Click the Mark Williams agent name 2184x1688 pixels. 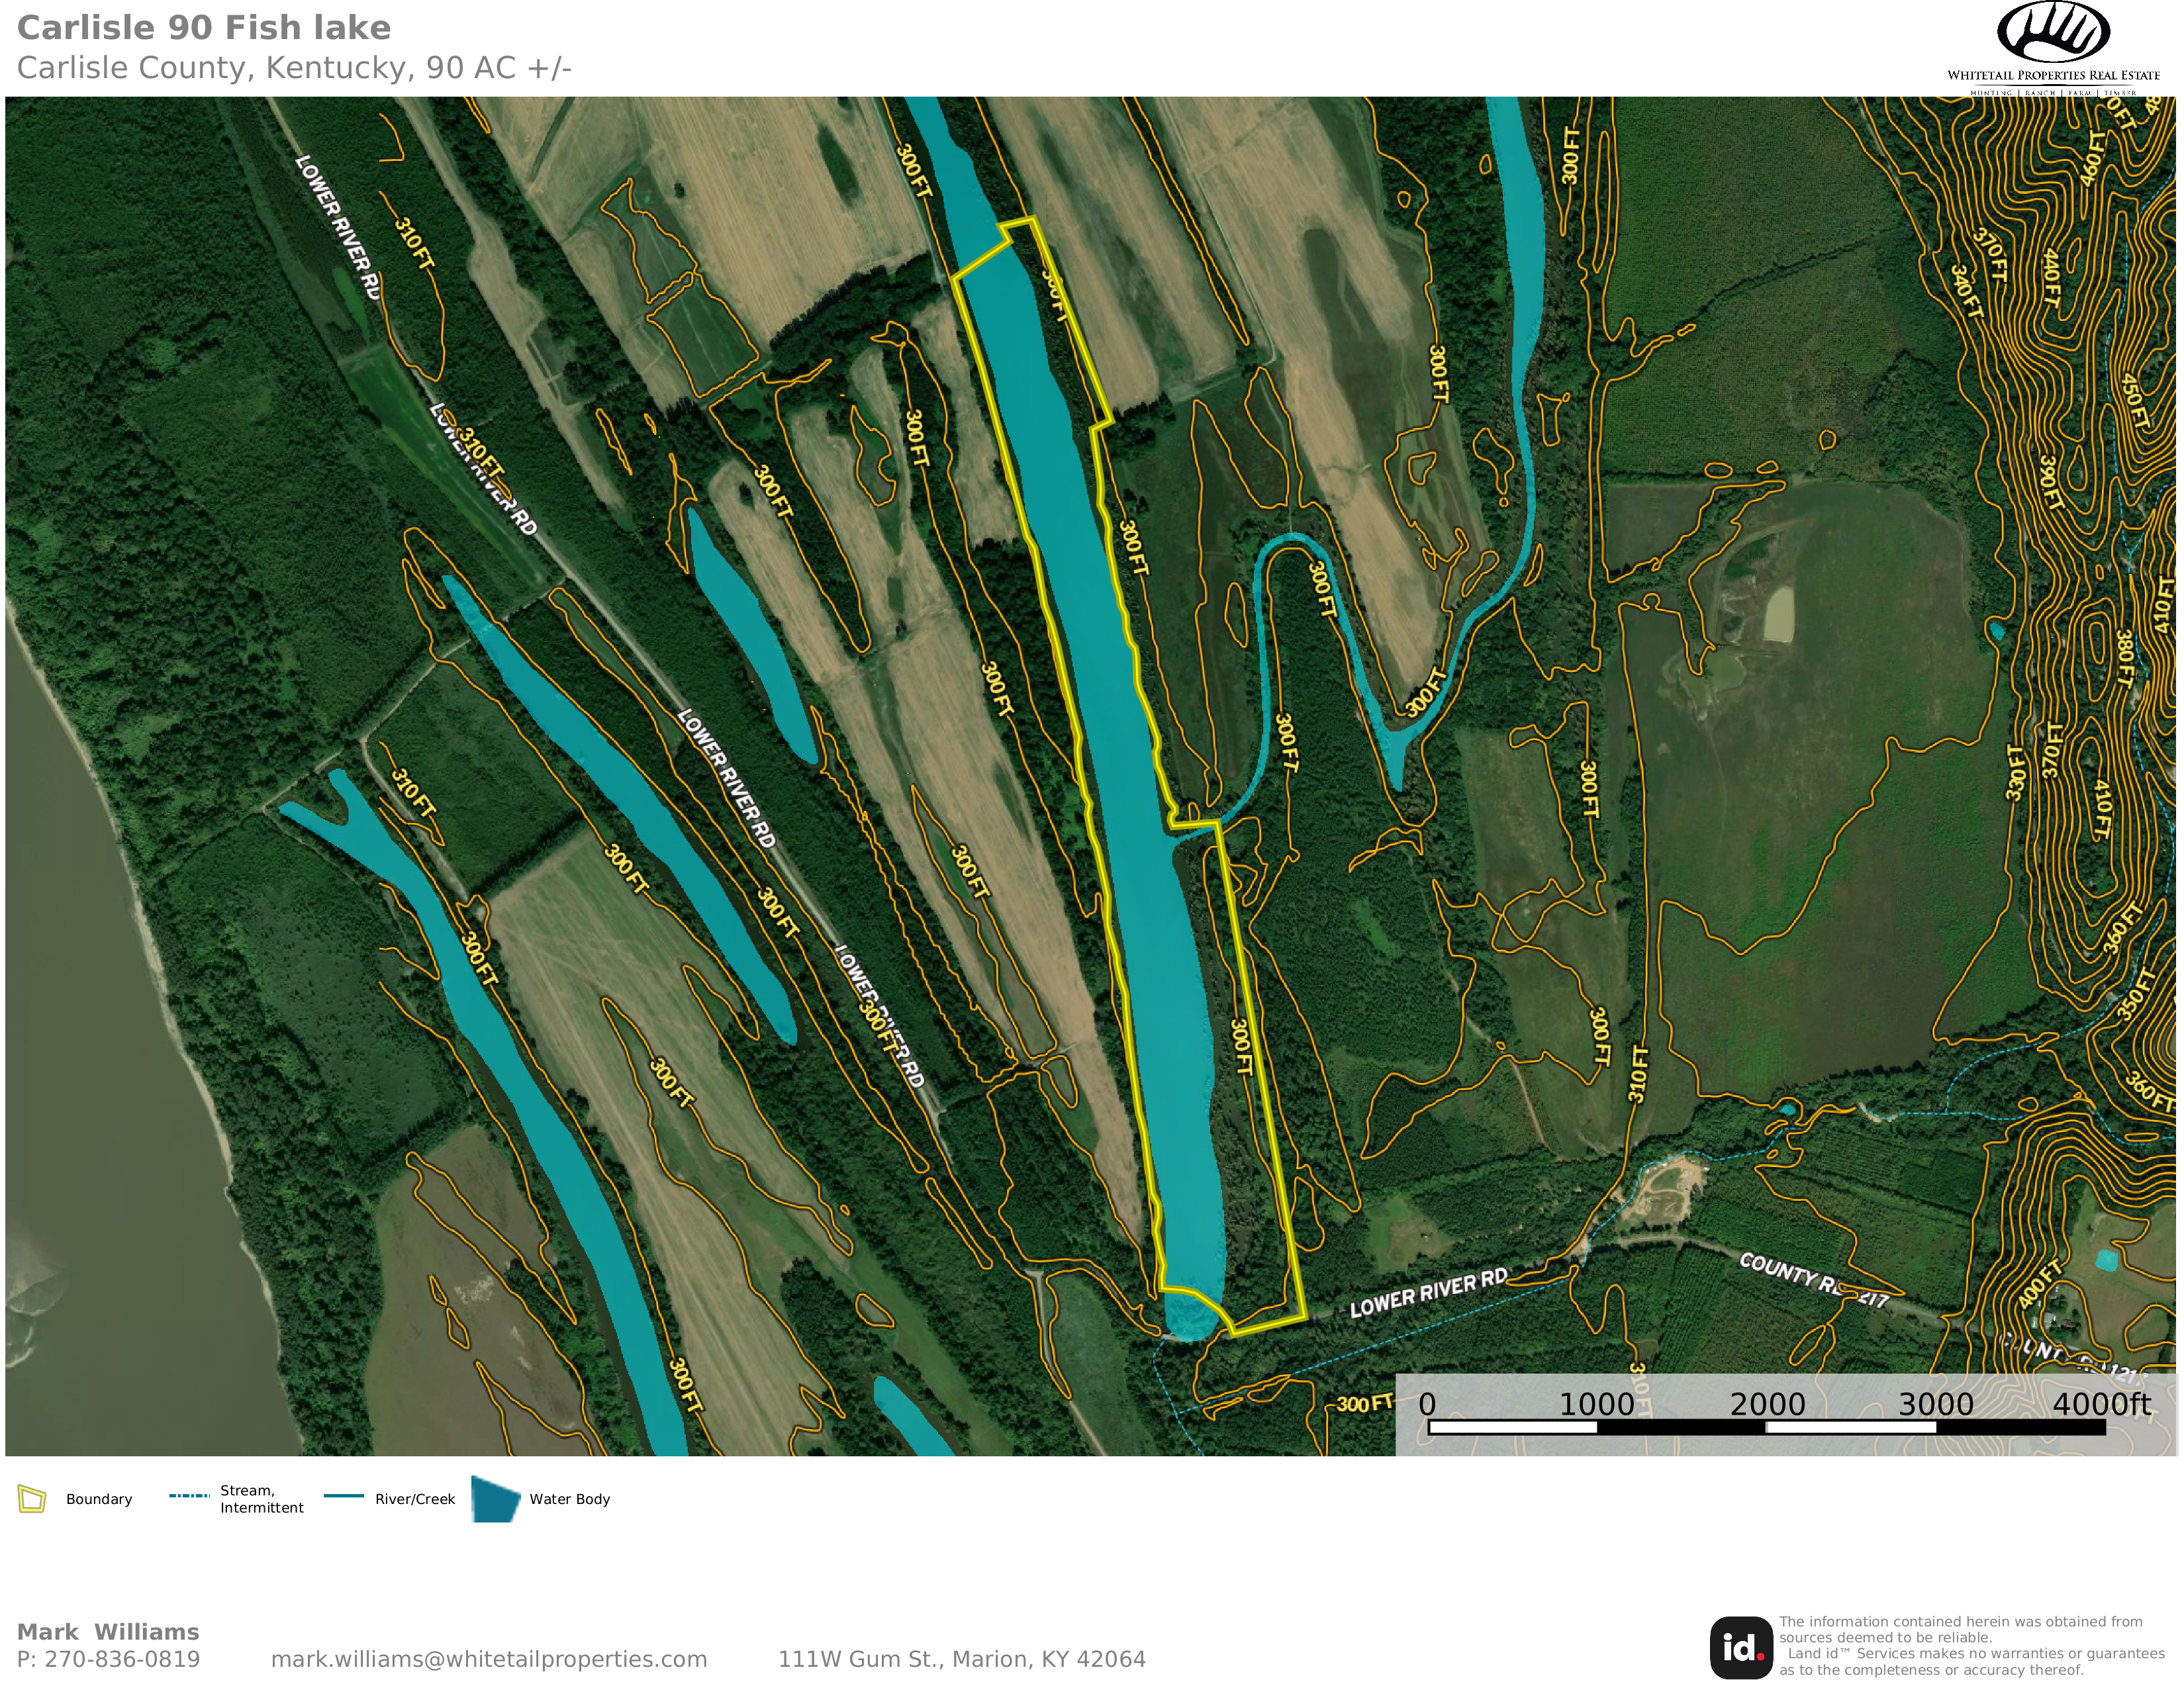[108, 1632]
